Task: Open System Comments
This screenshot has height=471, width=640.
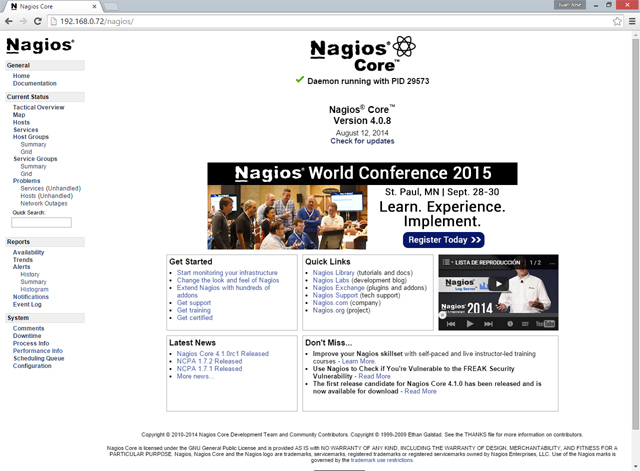Action: click(x=28, y=328)
